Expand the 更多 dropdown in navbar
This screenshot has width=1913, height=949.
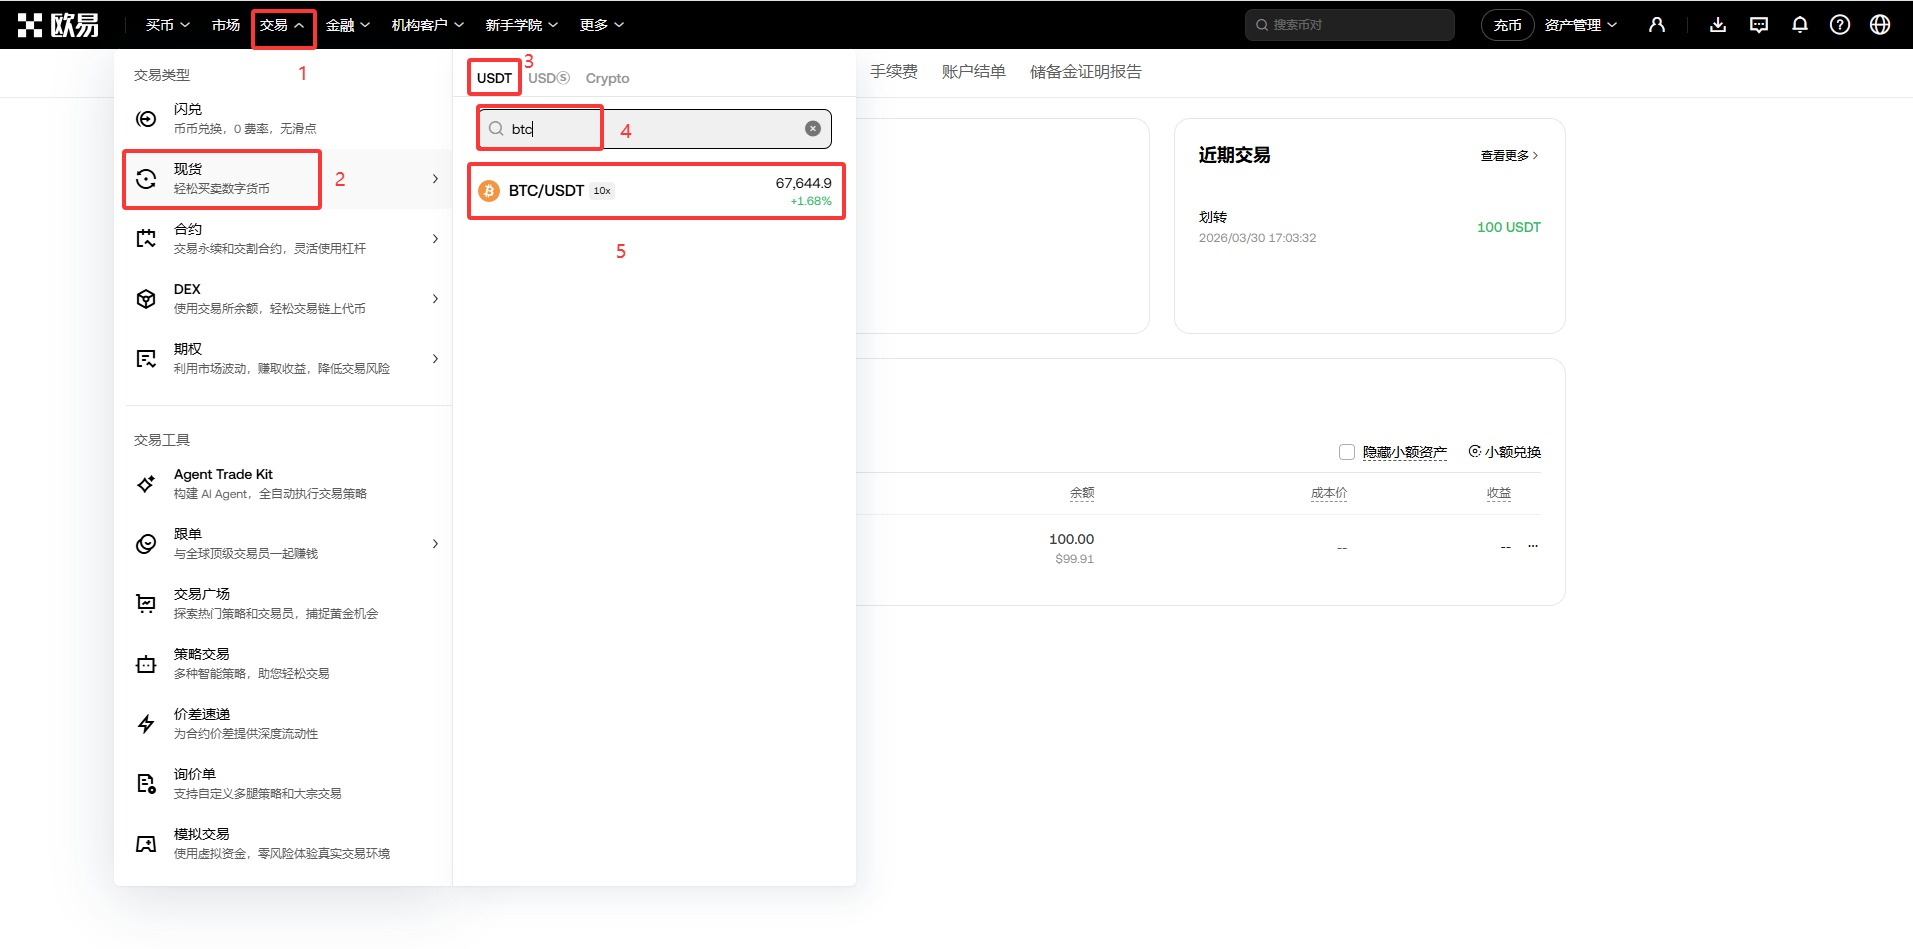click(x=602, y=25)
